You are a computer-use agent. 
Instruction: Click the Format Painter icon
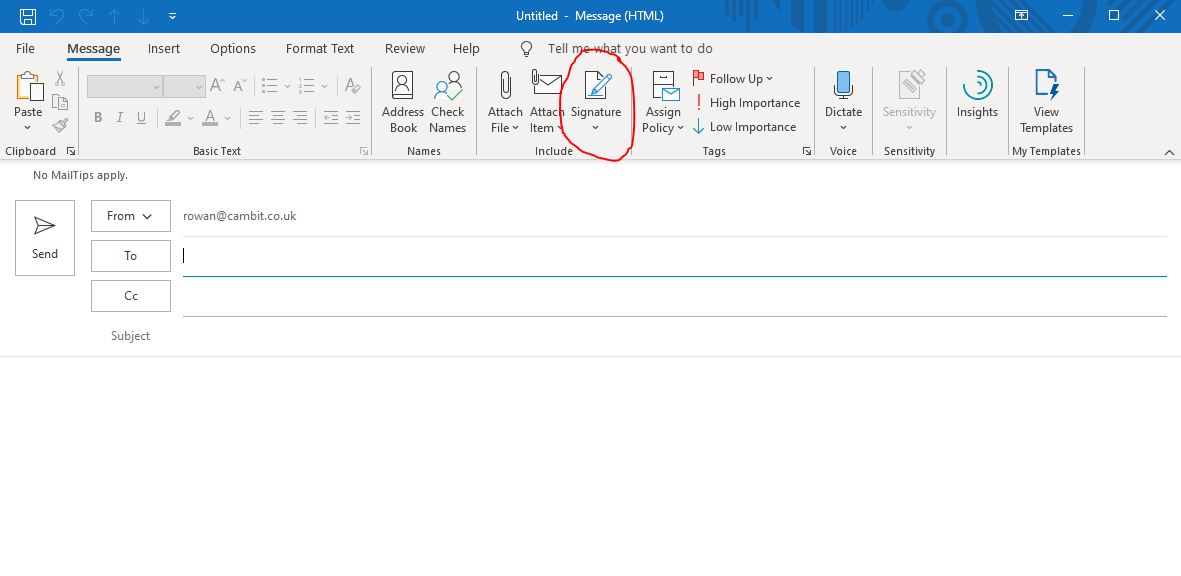point(59,125)
